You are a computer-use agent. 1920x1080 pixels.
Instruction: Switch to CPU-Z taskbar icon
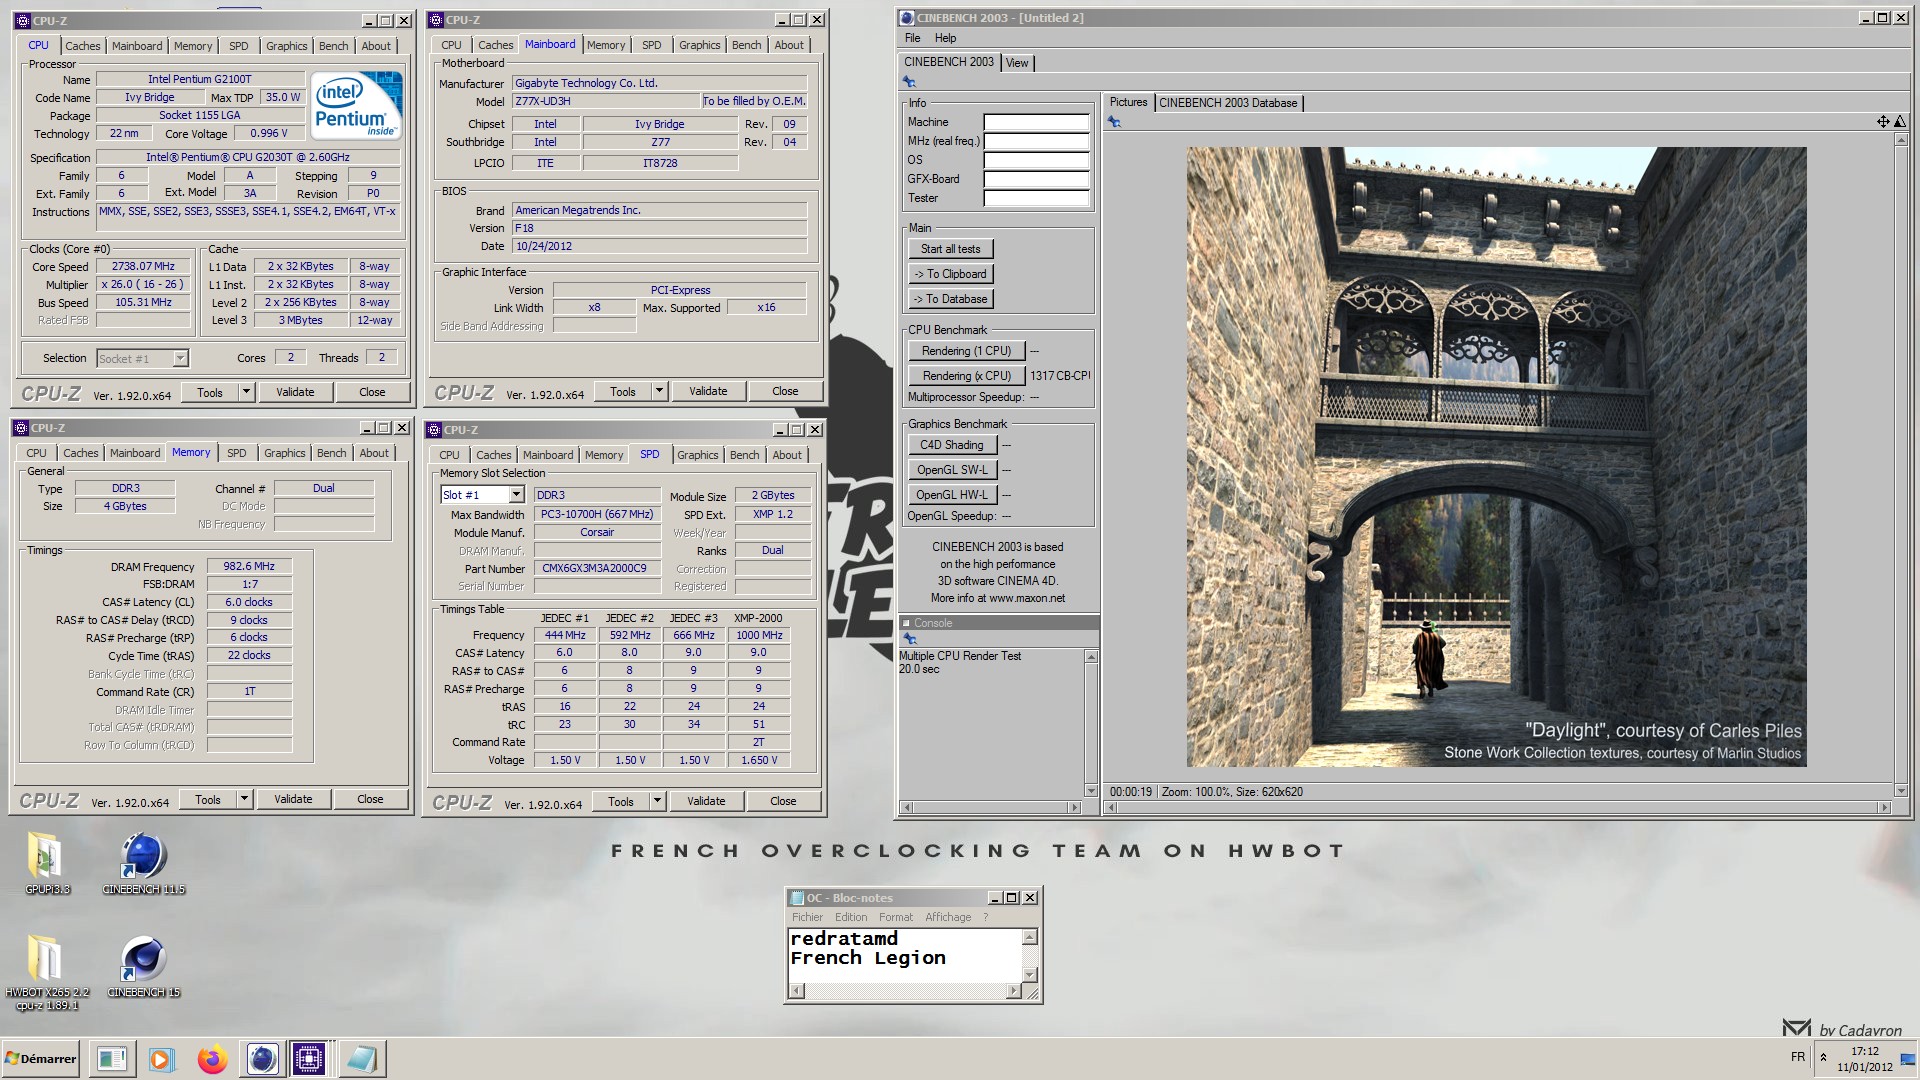309,1059
